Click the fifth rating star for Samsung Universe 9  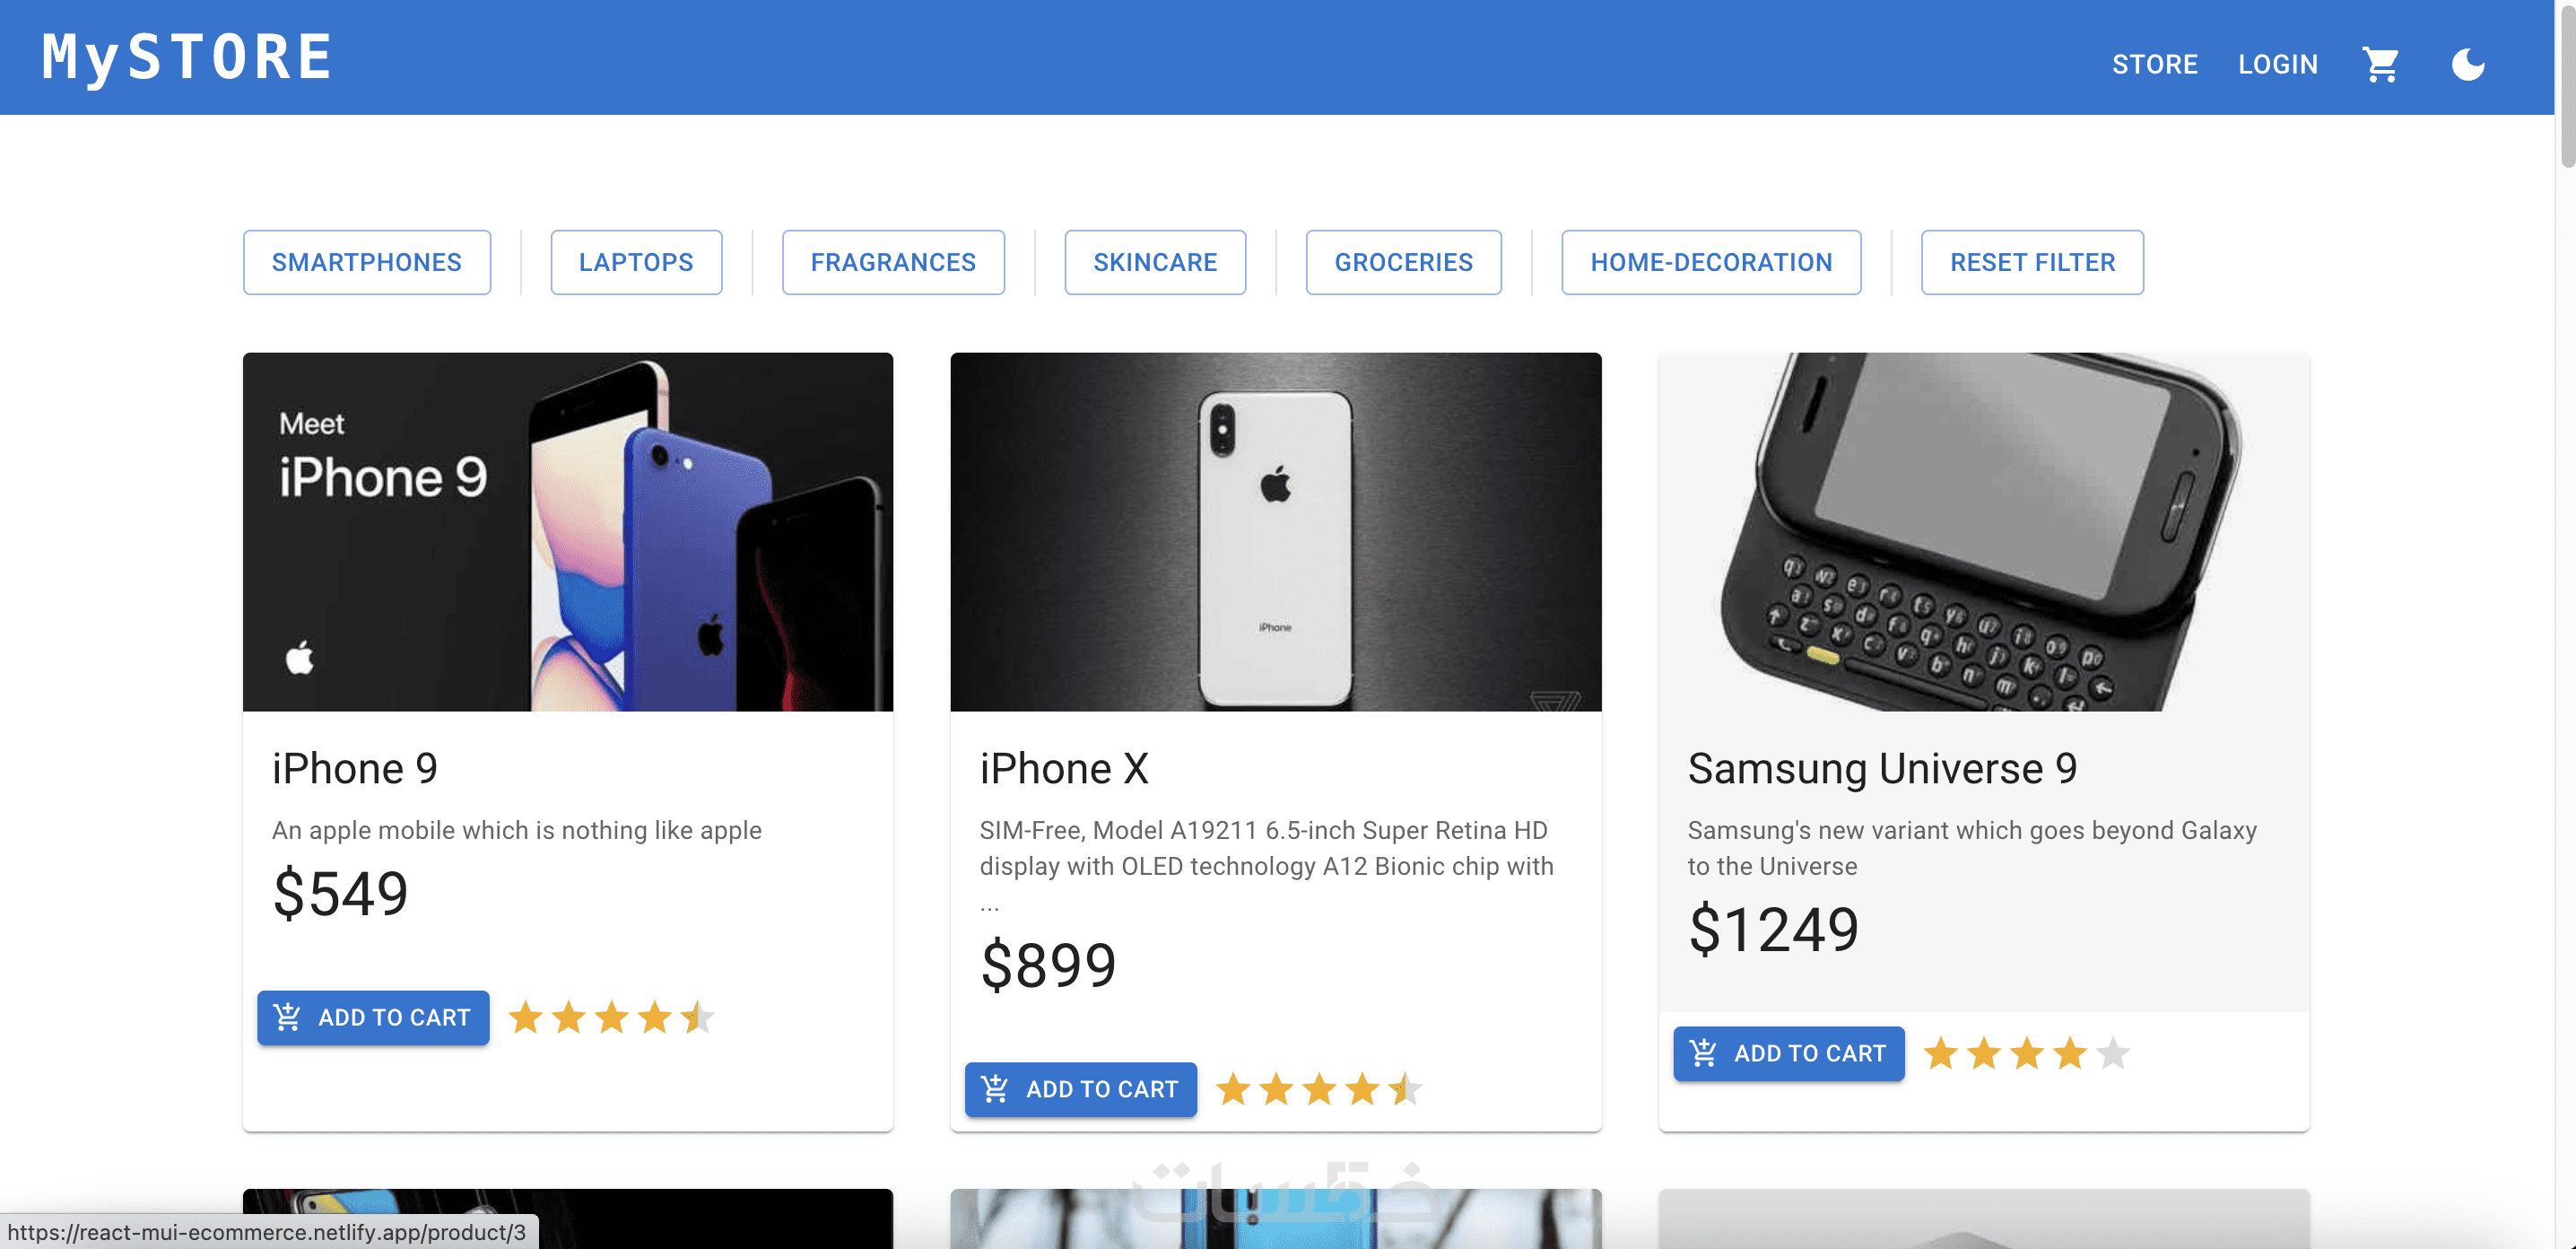2113,1053
